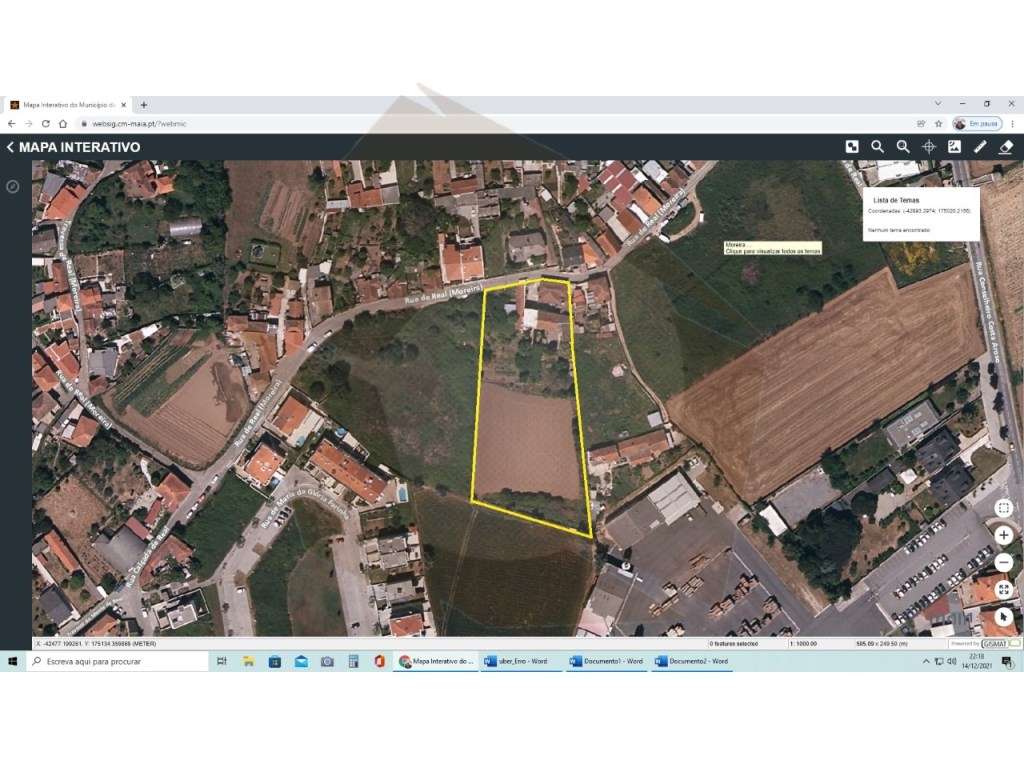Click the Coordenadas line in popup
Image resolution: width=1024 pixels, height=768 pixels.
[919, 211]
